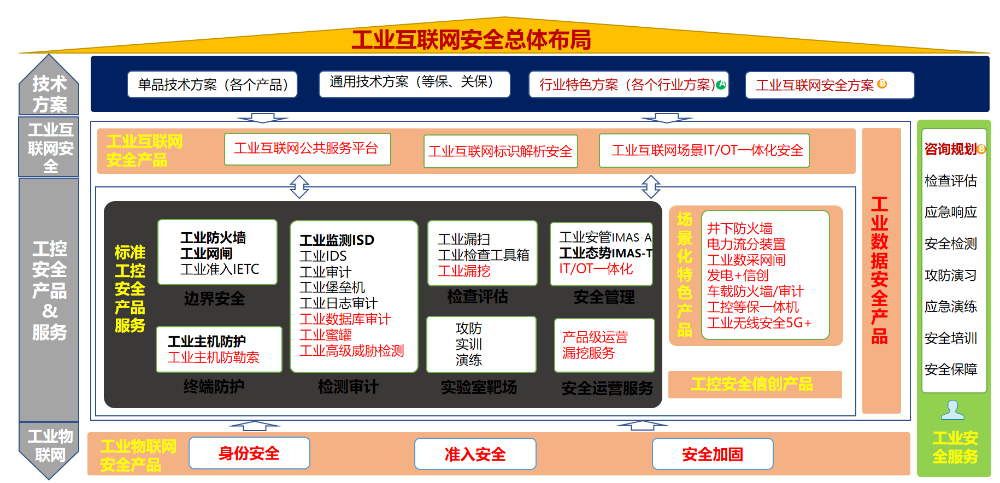
Task: Click the red 工业数据库审计 entry
Action: coord(345,319)
